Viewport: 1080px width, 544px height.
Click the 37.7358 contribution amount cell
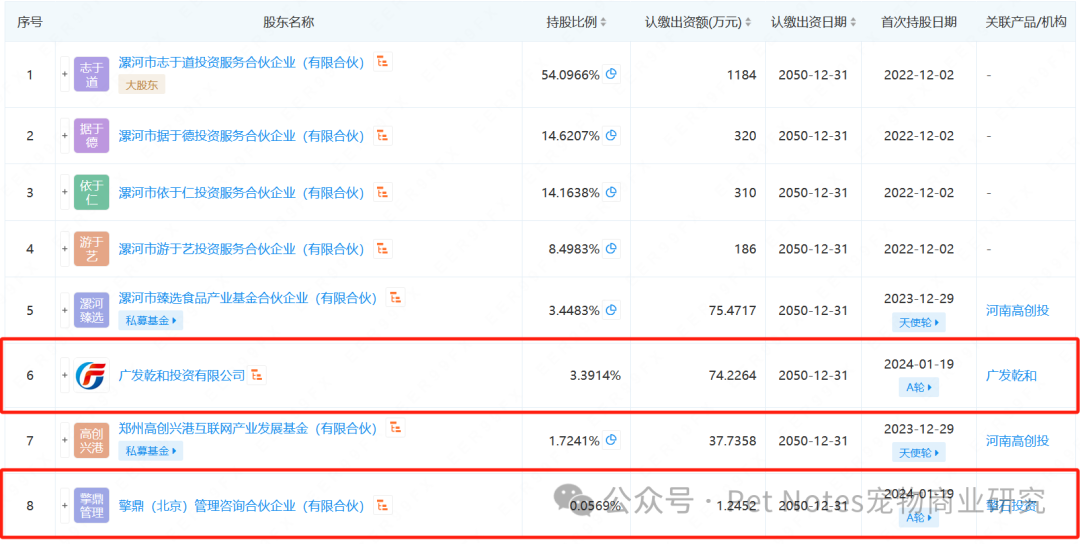(732, 441)
